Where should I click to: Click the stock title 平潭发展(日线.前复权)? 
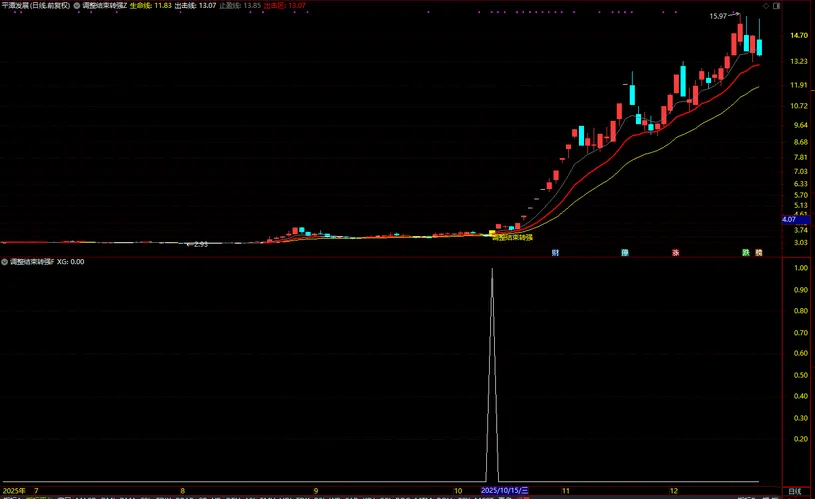click(x=36, y=5)
